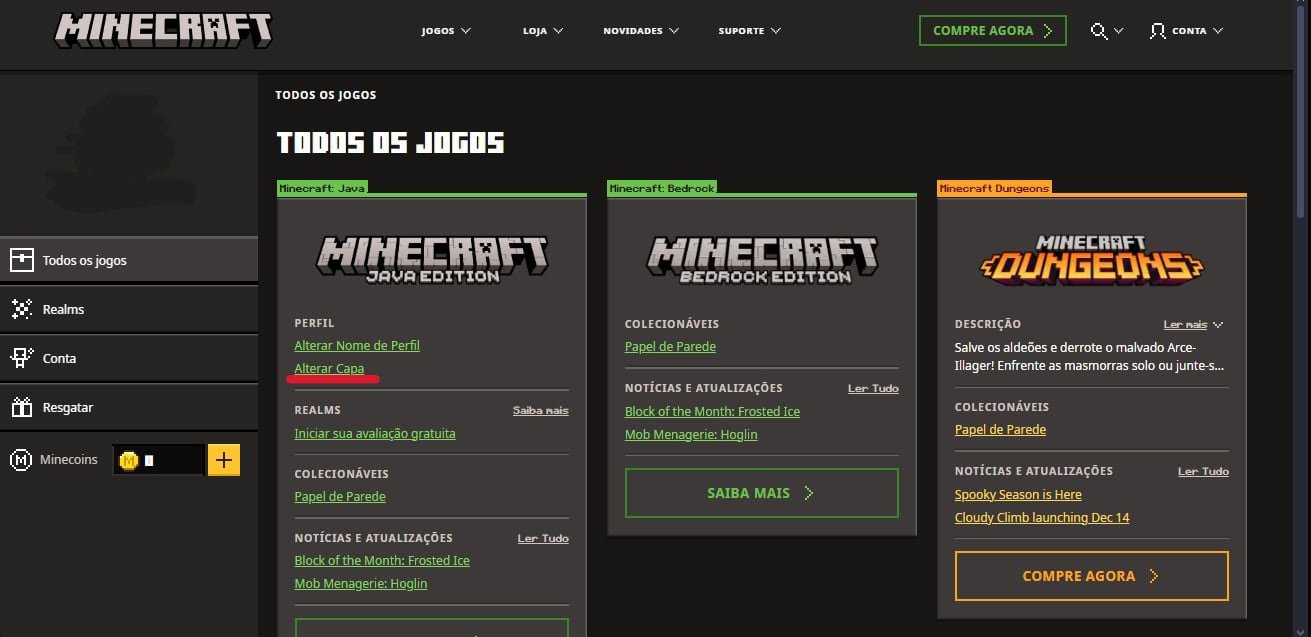Image resolution: width=1311 pixels, height=637 pixels.
Task: Open Realms in the sidebar
Action: click(129, 309)
